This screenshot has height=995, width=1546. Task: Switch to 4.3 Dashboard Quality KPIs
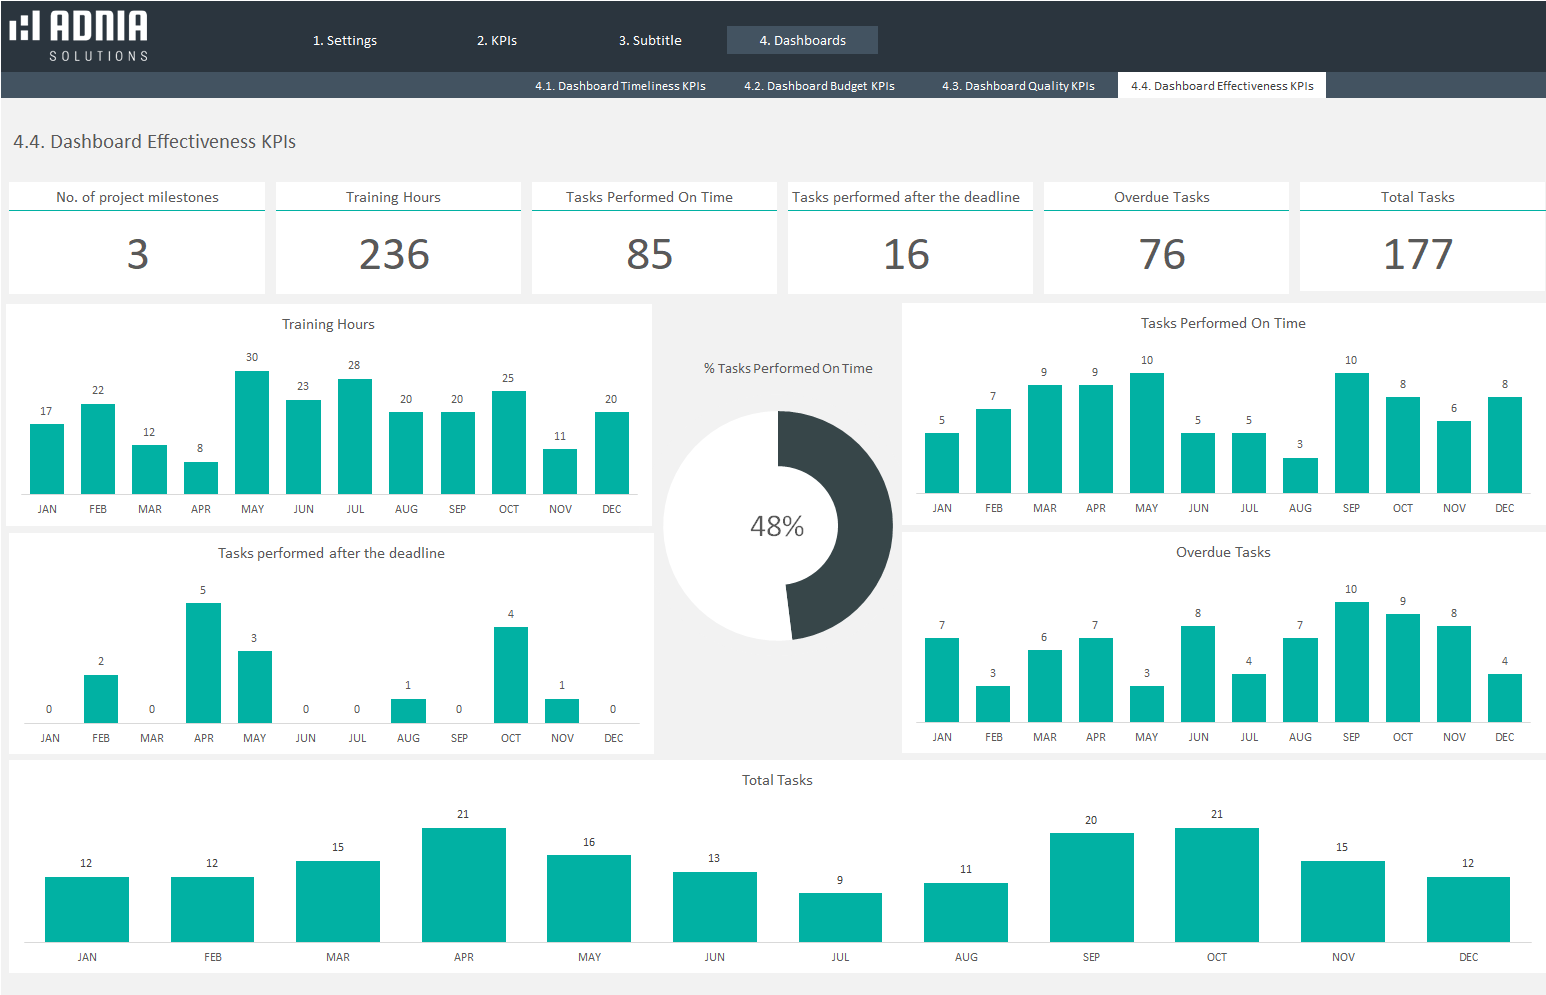point(1018,86)
